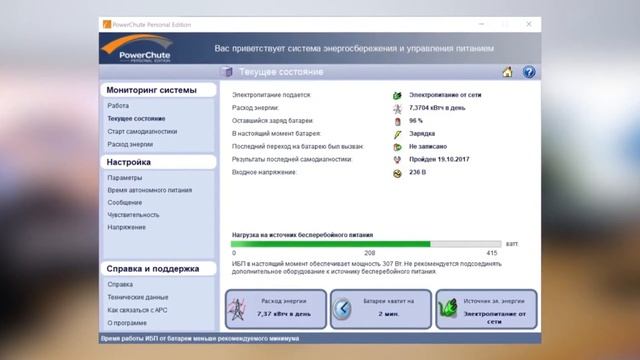Click the Не записано value
Viewport: 640px width, 360px height.
point(428,146)
